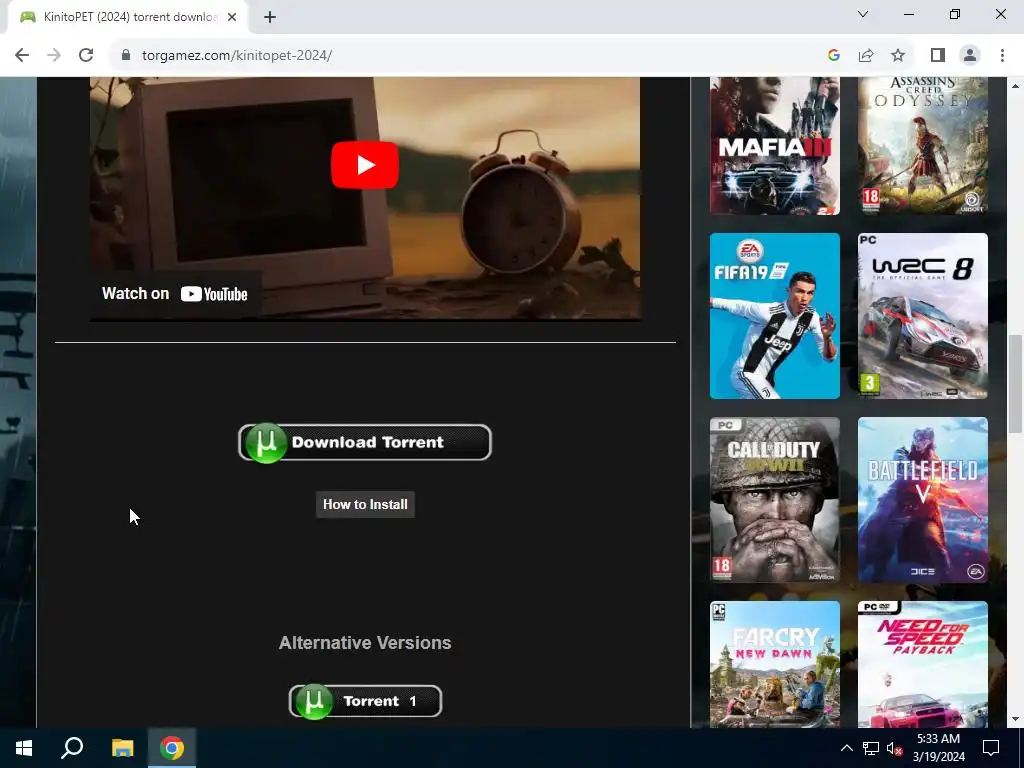Screen dimensions: 1024x768
Task: Open a new browser tab
Action: pyautogui.click(x=270, y=18)
